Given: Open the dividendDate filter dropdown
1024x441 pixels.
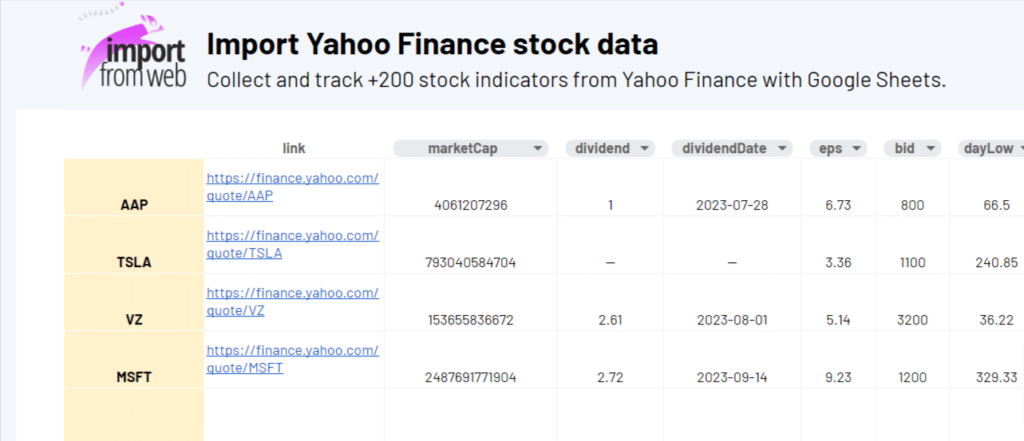Looking at the screenshot, I should [x=781, y=148].
